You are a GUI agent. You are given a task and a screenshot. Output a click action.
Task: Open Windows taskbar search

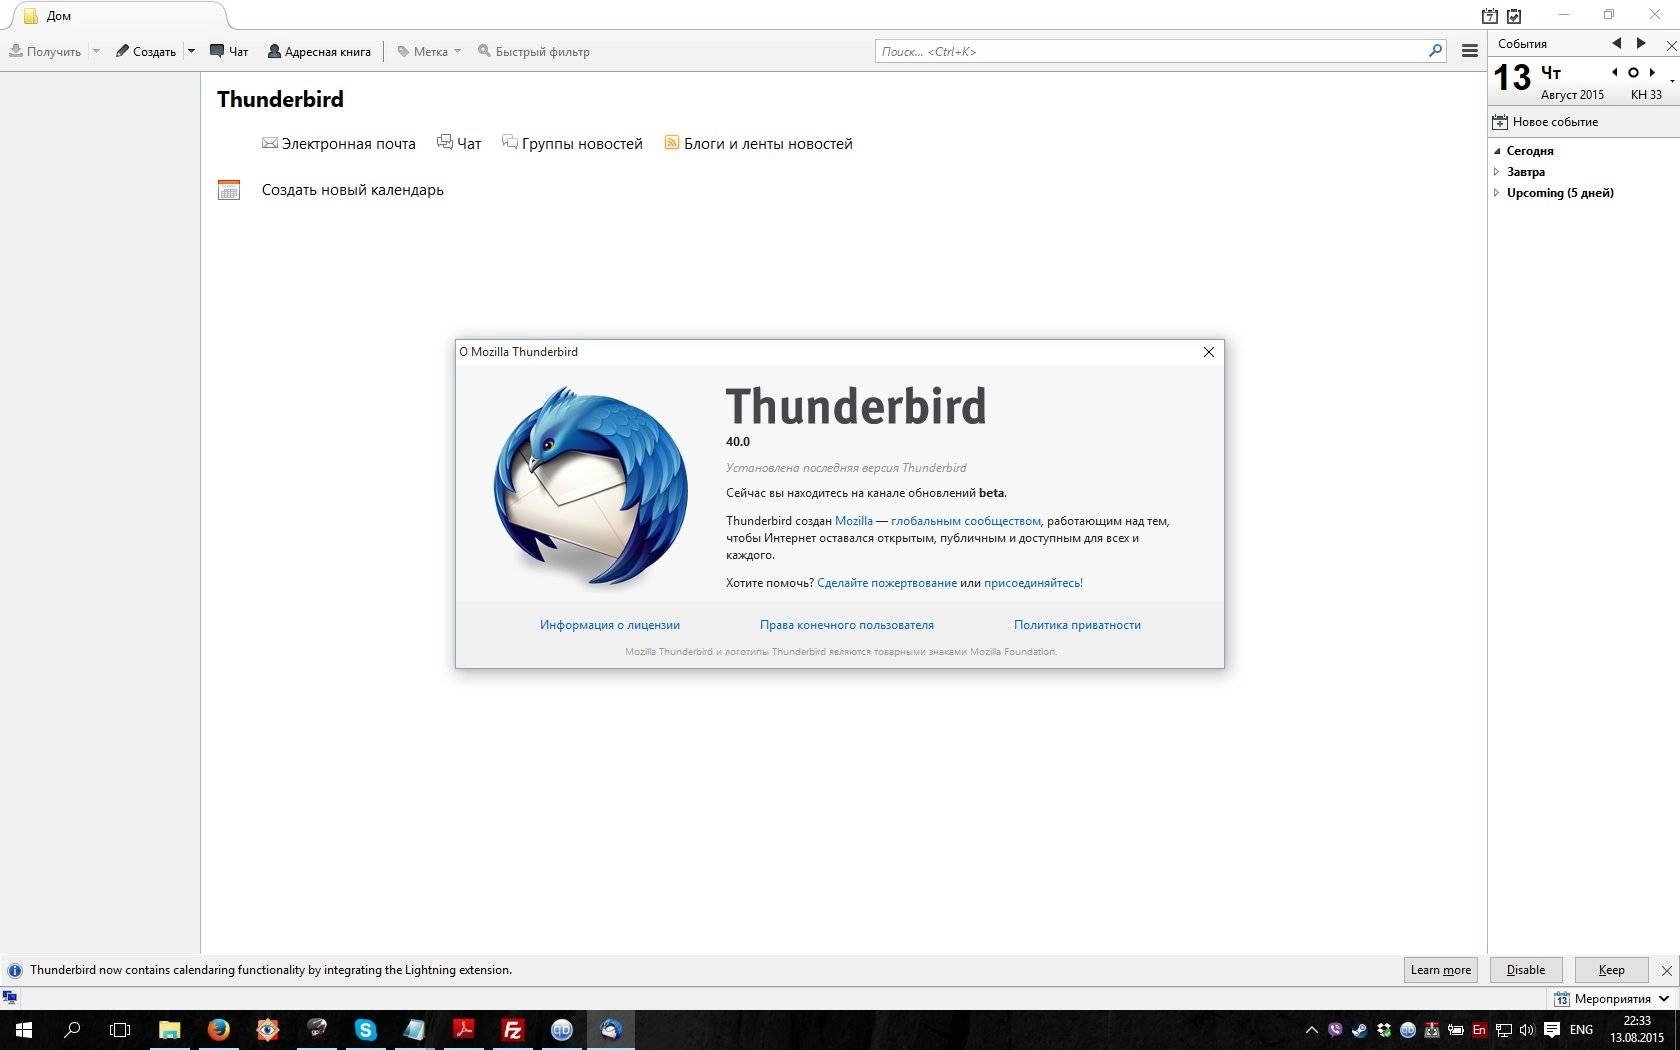click(72, 1030)
